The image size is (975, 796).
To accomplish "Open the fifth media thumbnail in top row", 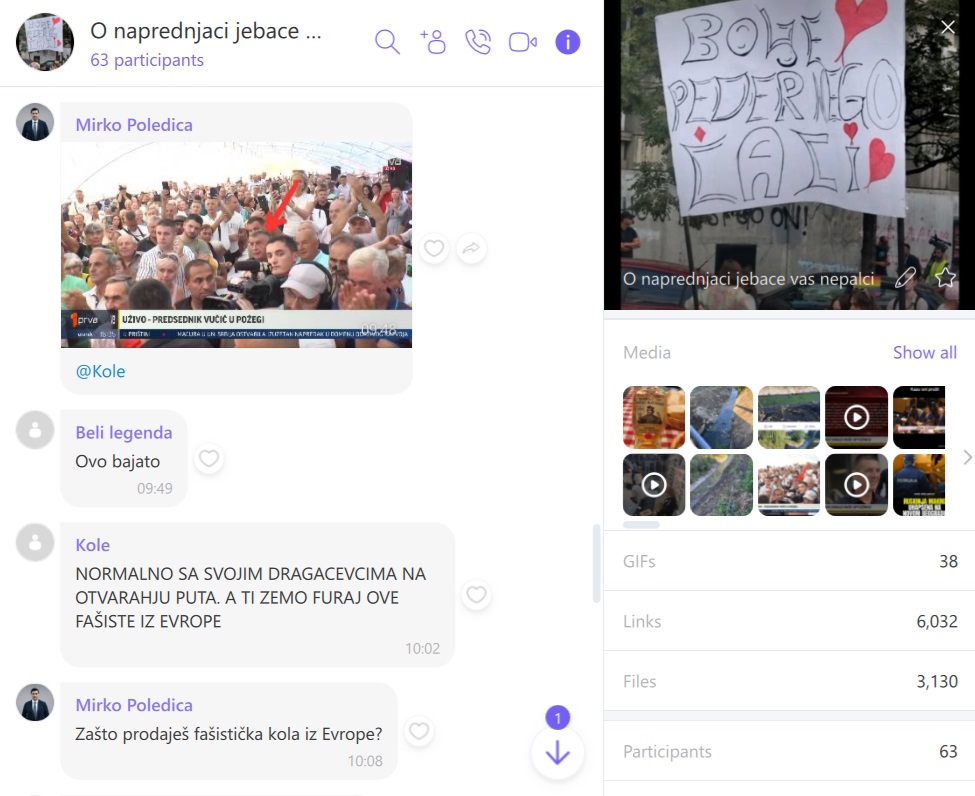I will tap(919, 417).
